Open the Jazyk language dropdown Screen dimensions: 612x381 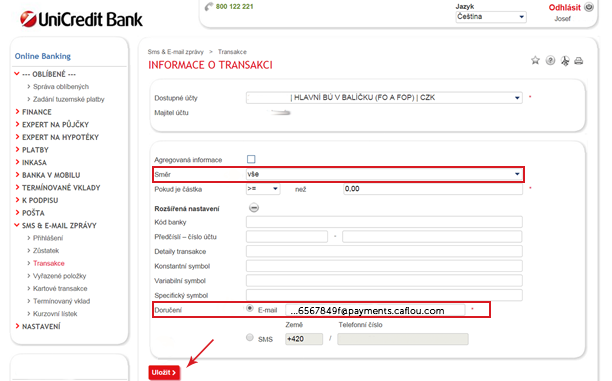click(491, 17)
